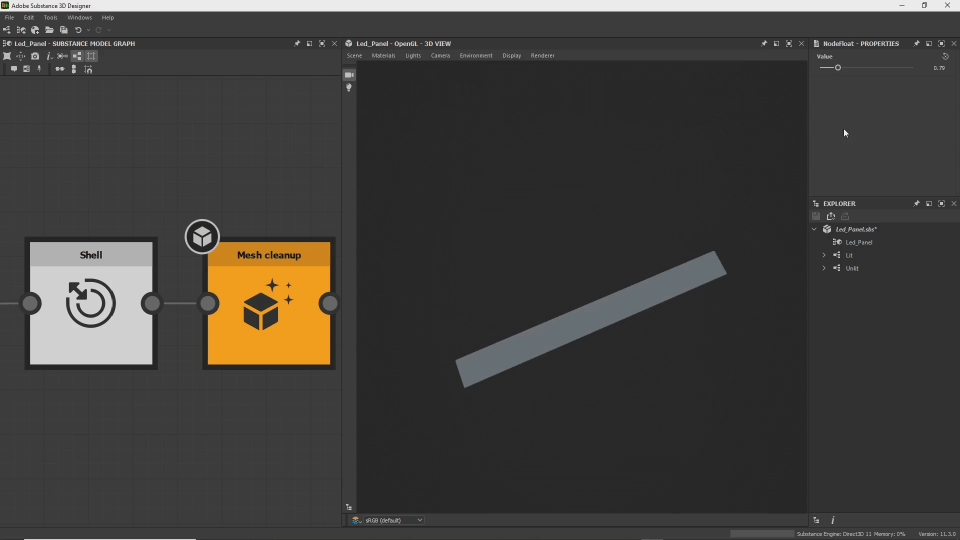Select the Shell node
Viewport: 960px width, 540px height.
tap(91, 304)
